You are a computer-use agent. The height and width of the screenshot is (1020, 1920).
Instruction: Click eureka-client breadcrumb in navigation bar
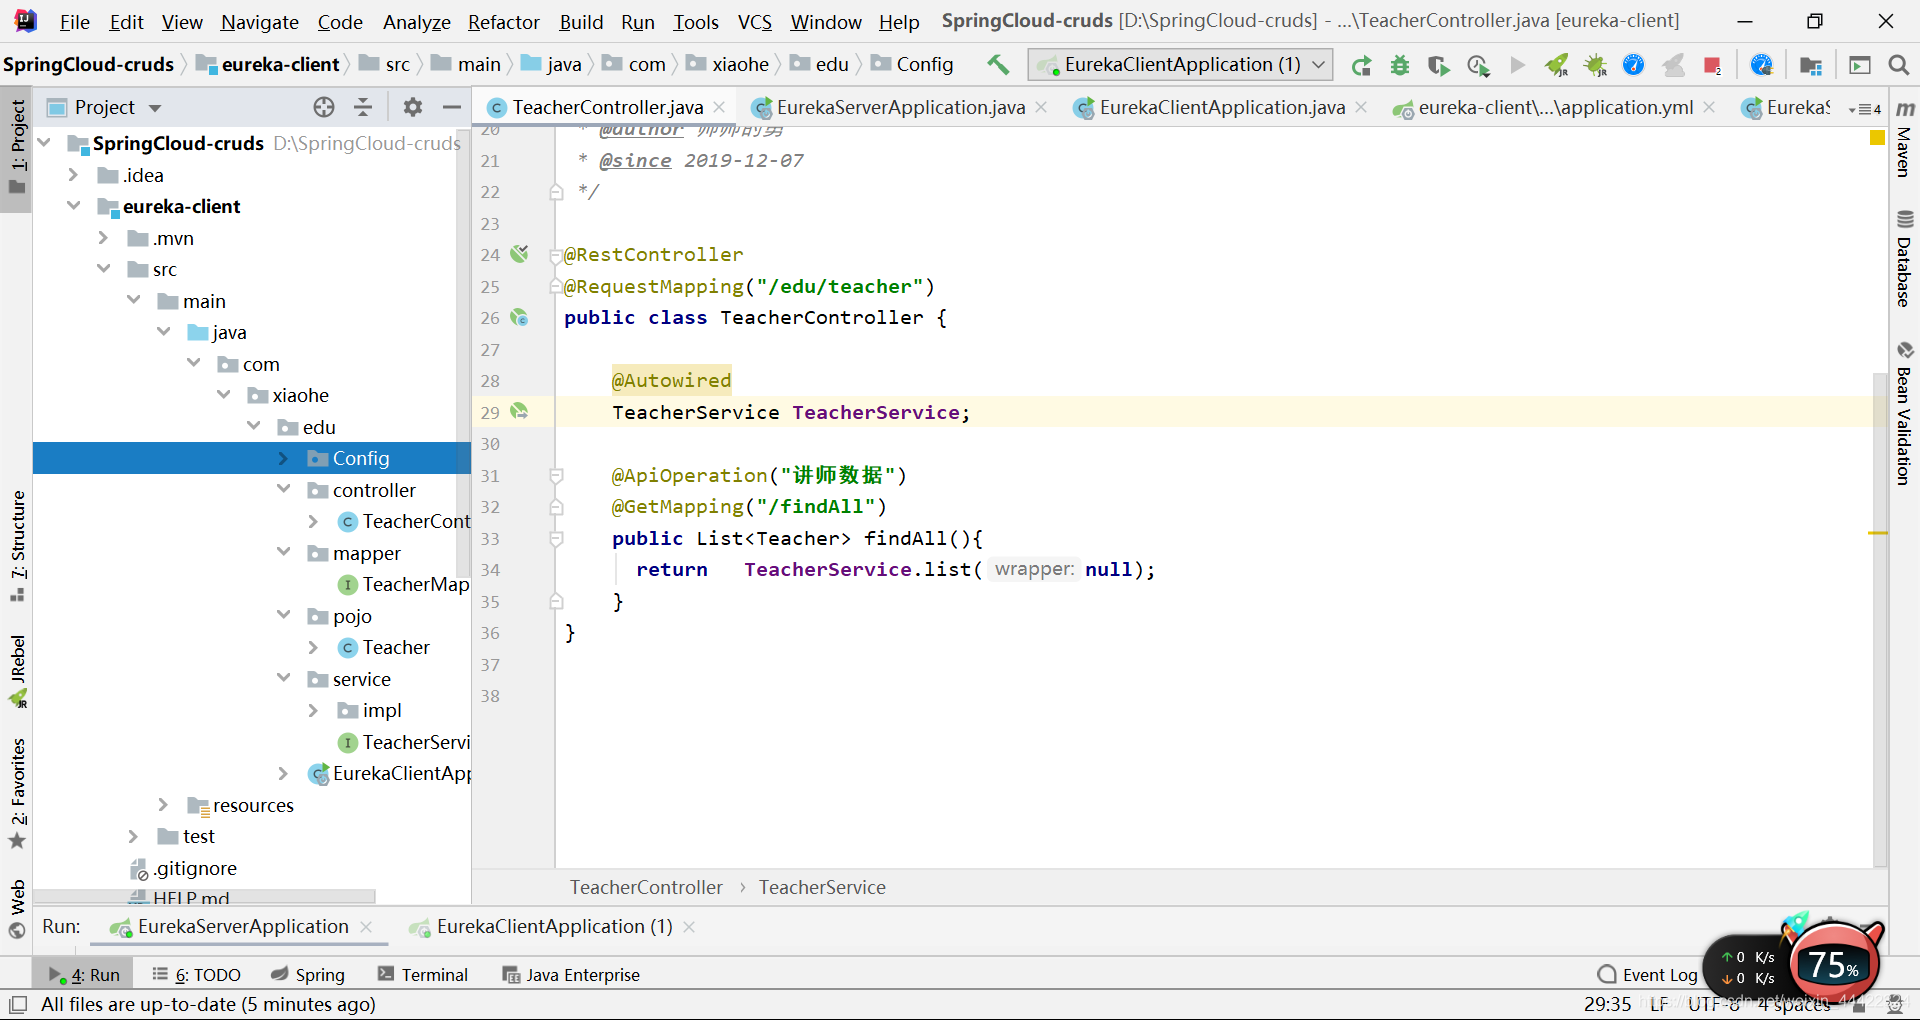269,64
